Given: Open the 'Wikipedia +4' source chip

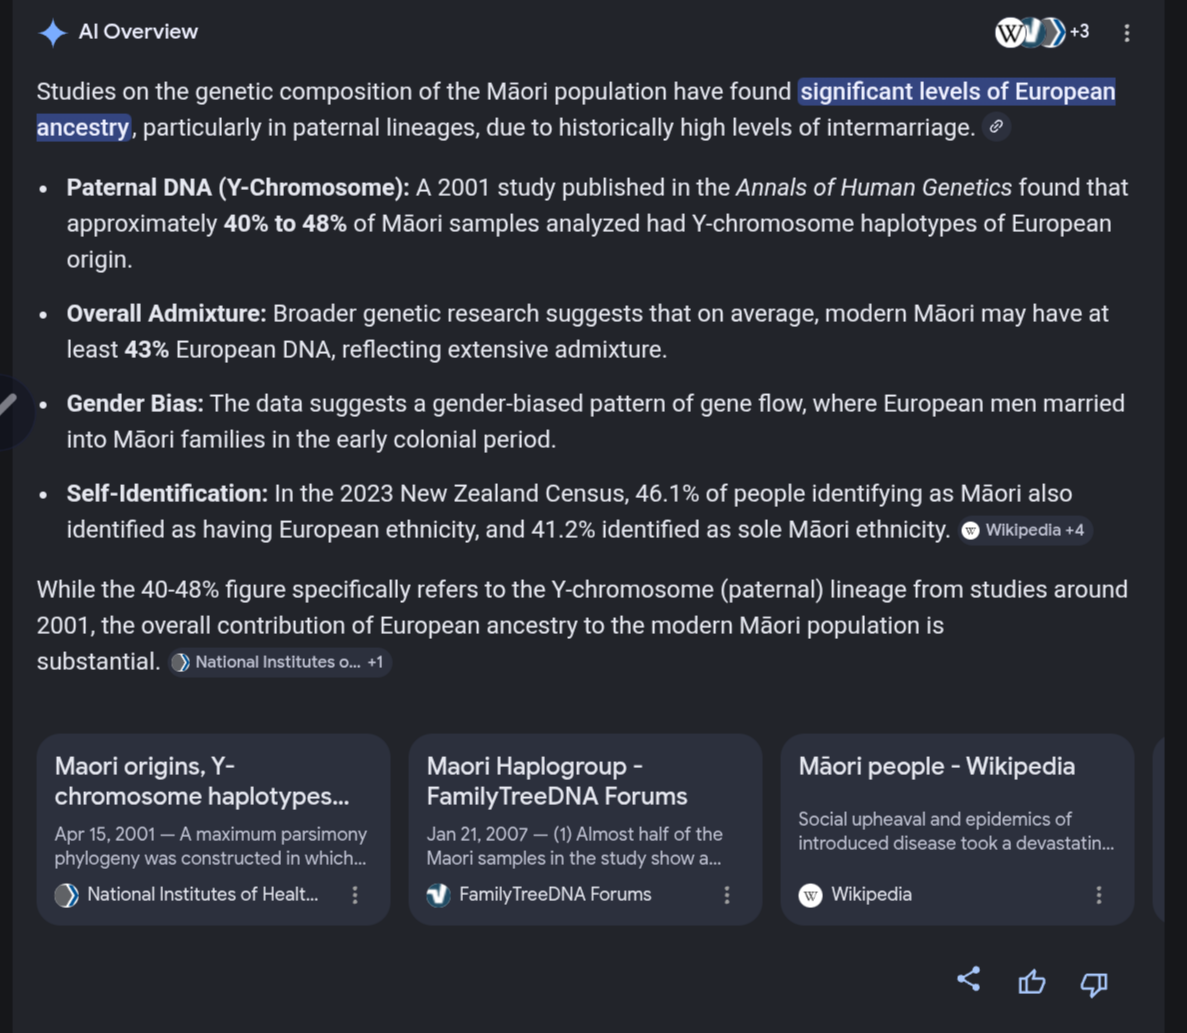Looking at the screenshot, I should click(1025, 530).
